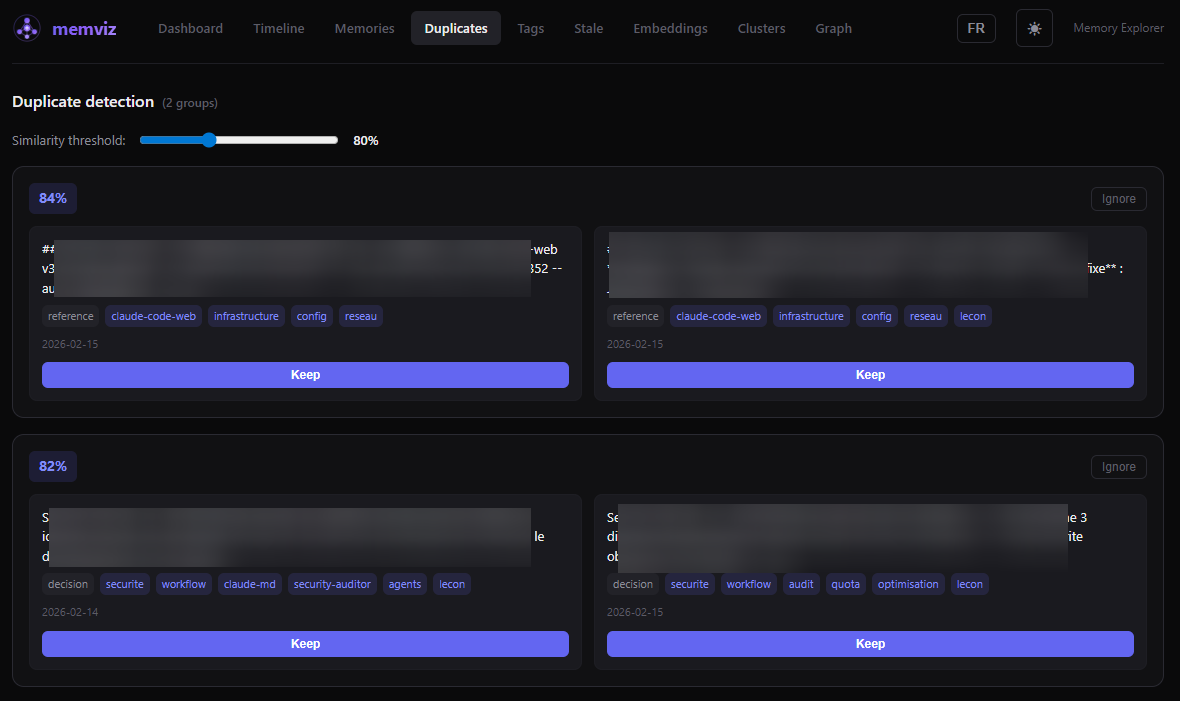Ignore the 84% duplicate group
1180x701 pixels.
point(1118,198)
